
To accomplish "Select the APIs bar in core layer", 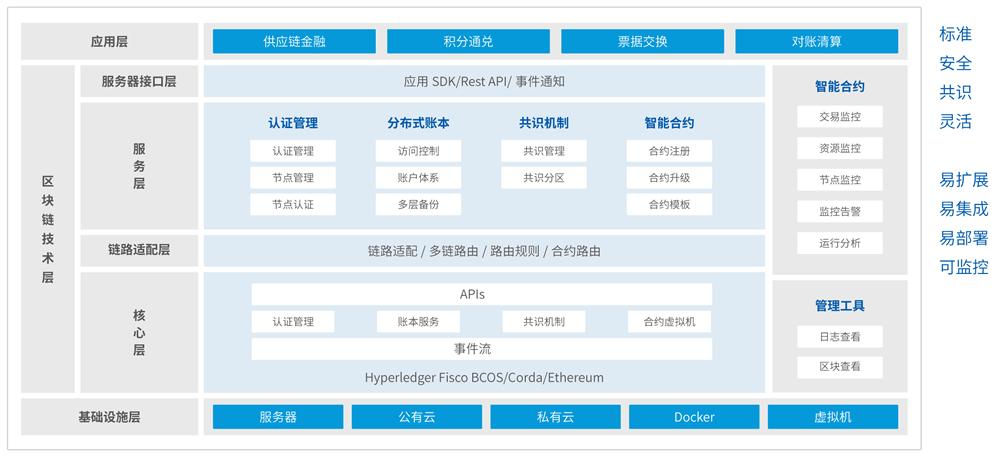I will pos(481,294).
